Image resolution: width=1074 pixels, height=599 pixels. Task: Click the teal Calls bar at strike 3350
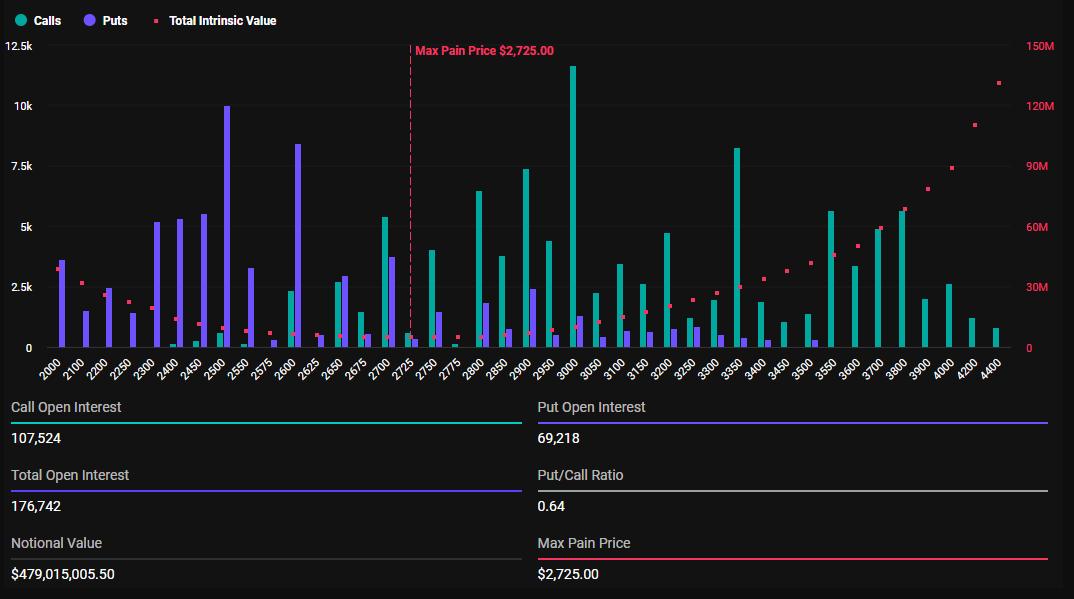[737, 248]
